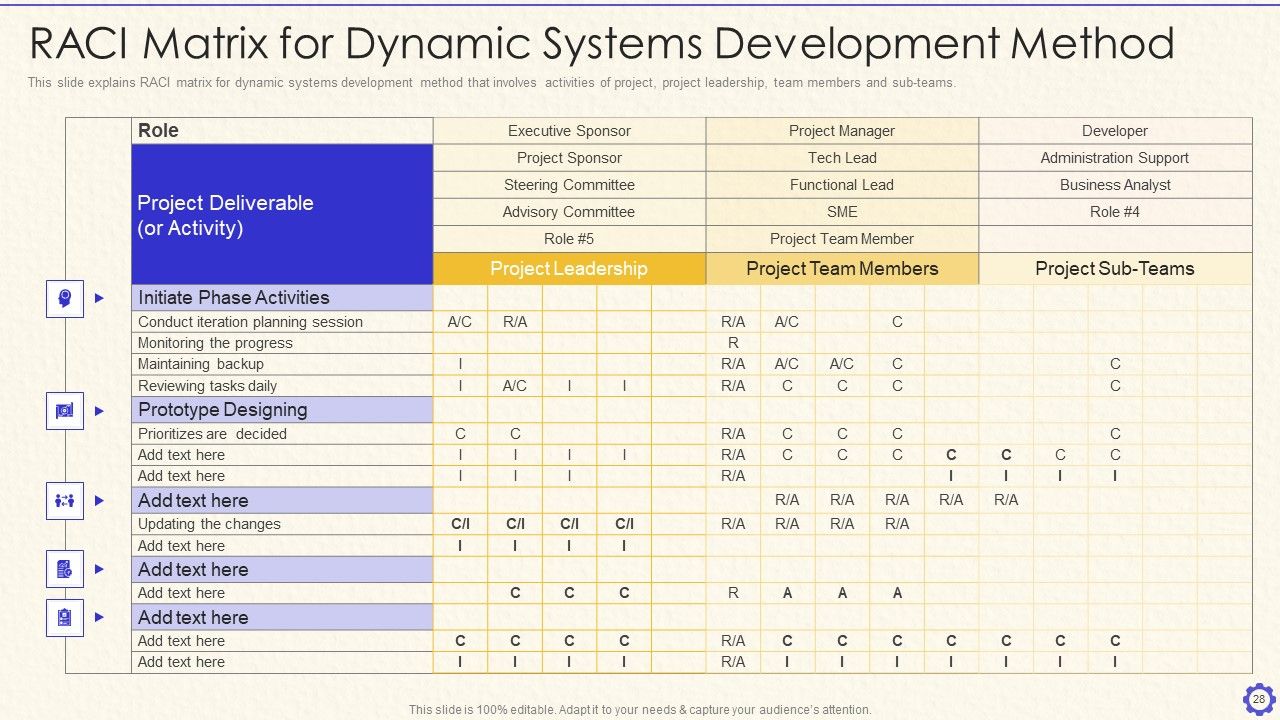Click the prototype icon beside Prototype Designing
1280x720 pixels.
pos(65,410)
